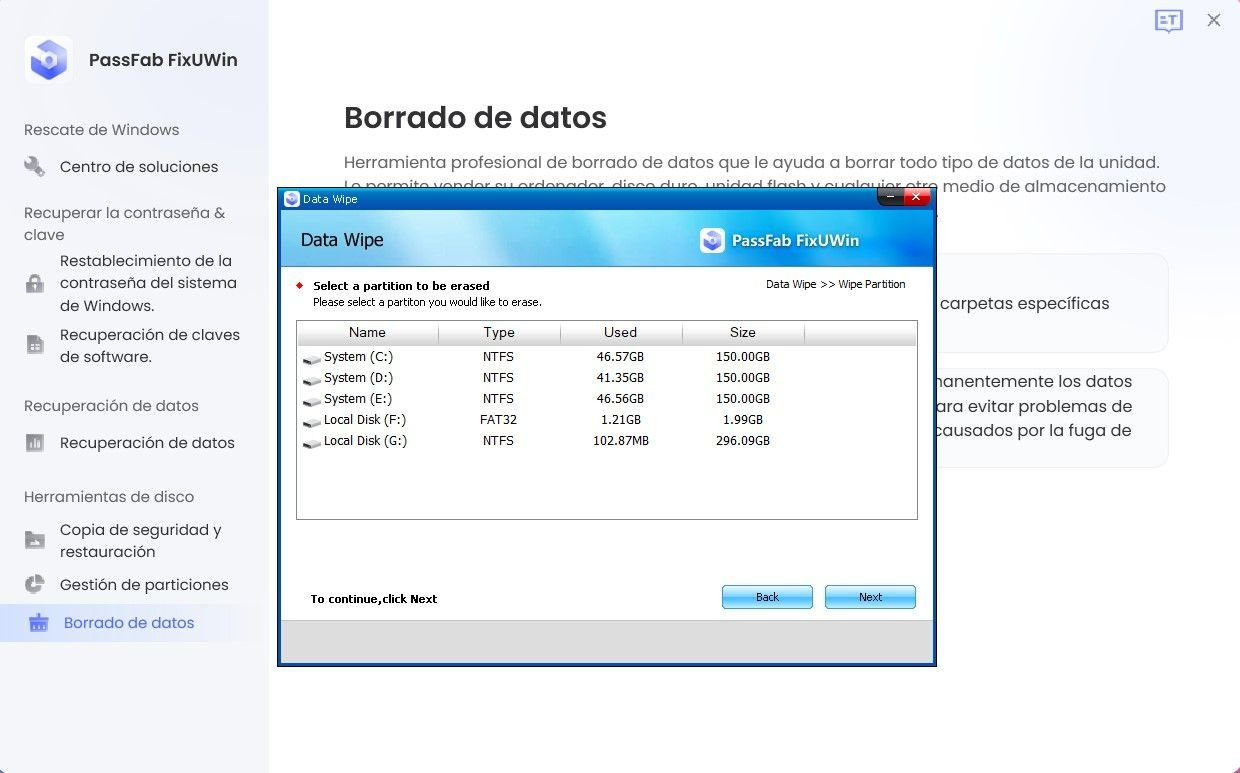
Task: Pick the Local Disk (F:) FAT32 partition
Action: point(364,420)
